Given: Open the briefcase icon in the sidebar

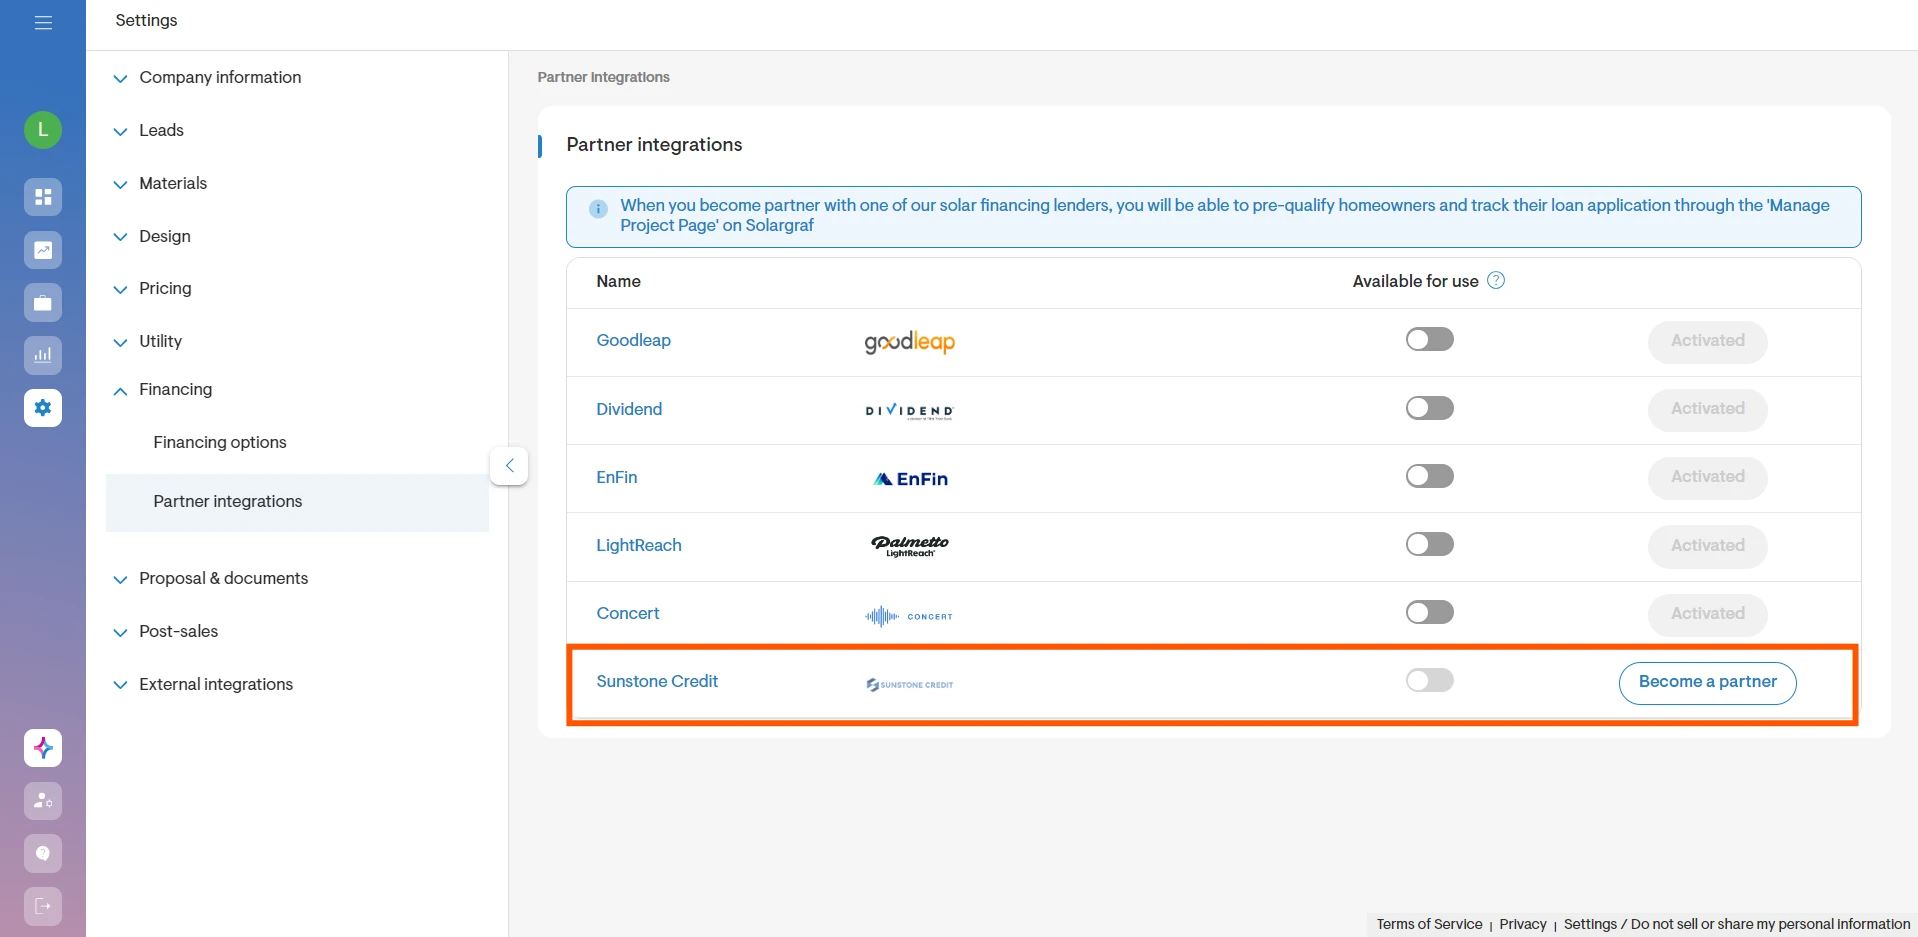Looking at the screenshot, I should (43, 303).
